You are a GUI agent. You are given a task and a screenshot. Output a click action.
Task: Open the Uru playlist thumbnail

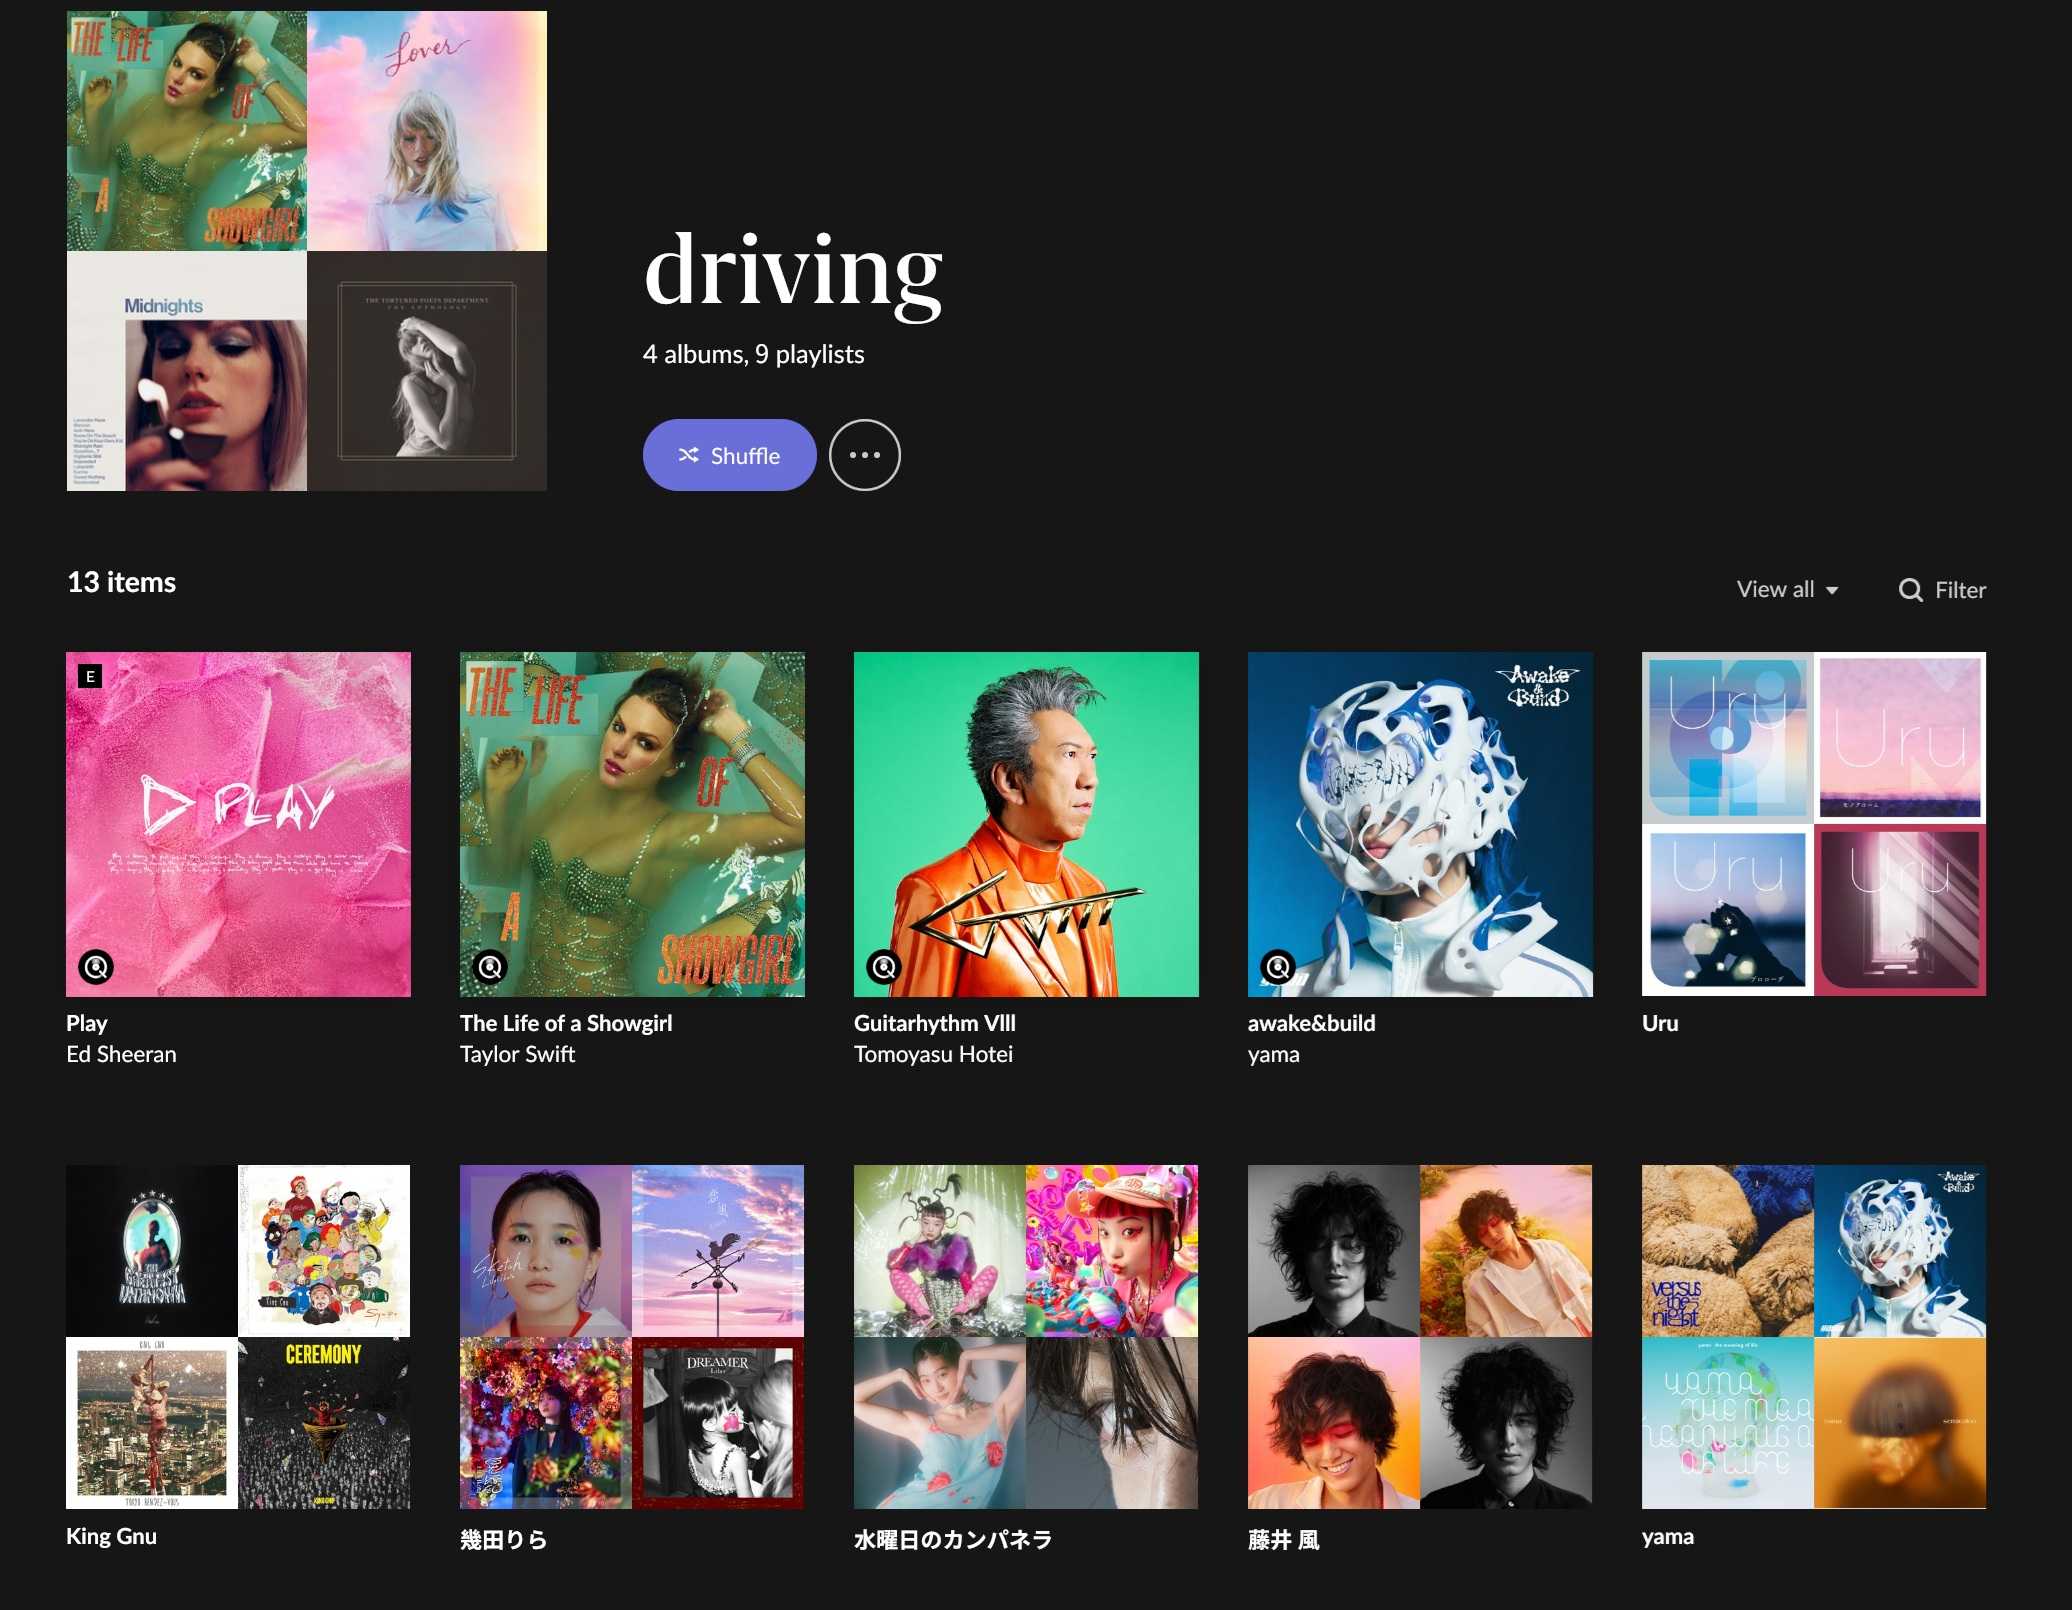point(1813,824)
